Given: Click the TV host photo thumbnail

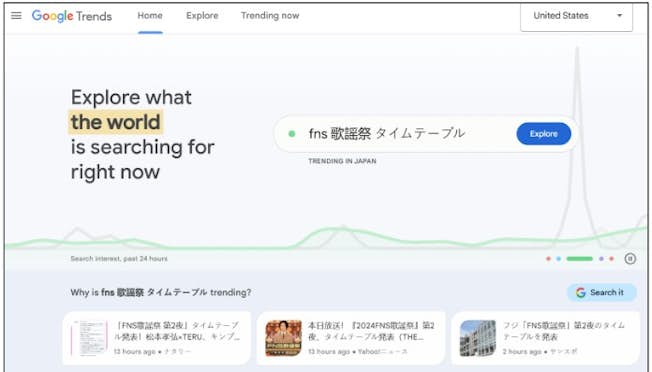Looking at the screenshot, I should click(283, 338).
